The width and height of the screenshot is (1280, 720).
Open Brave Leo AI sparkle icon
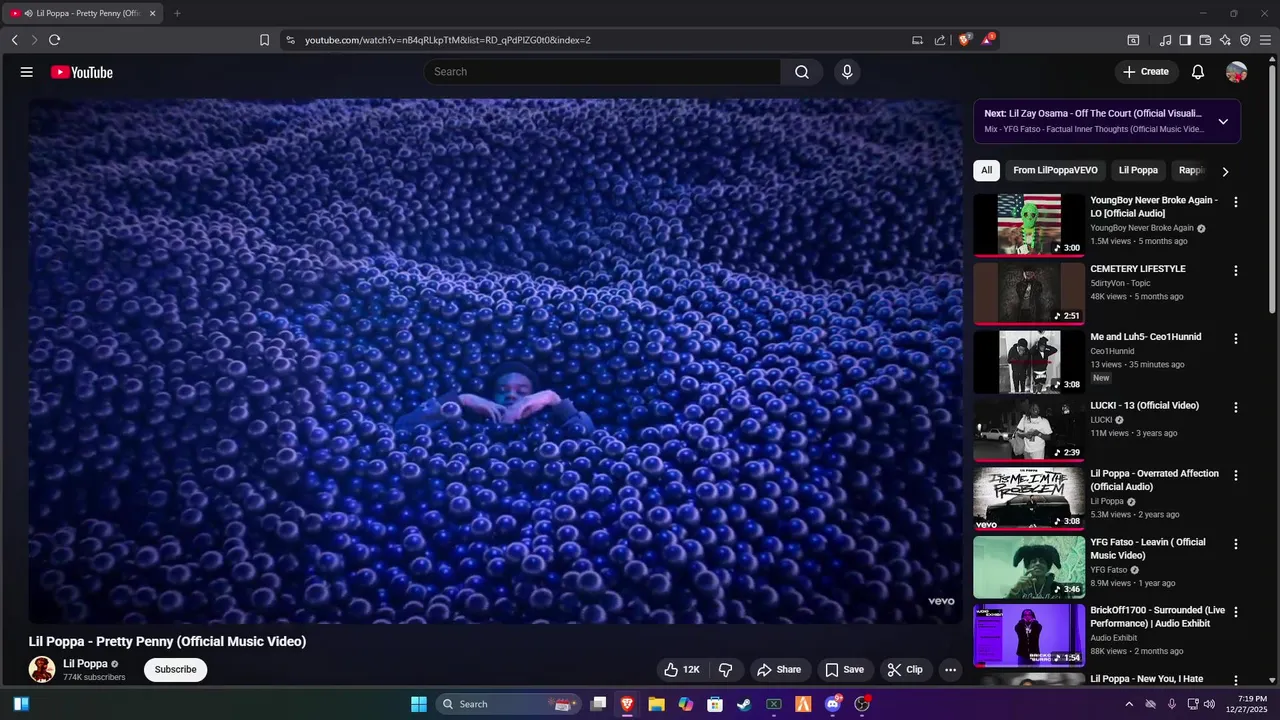[1225, 40]
